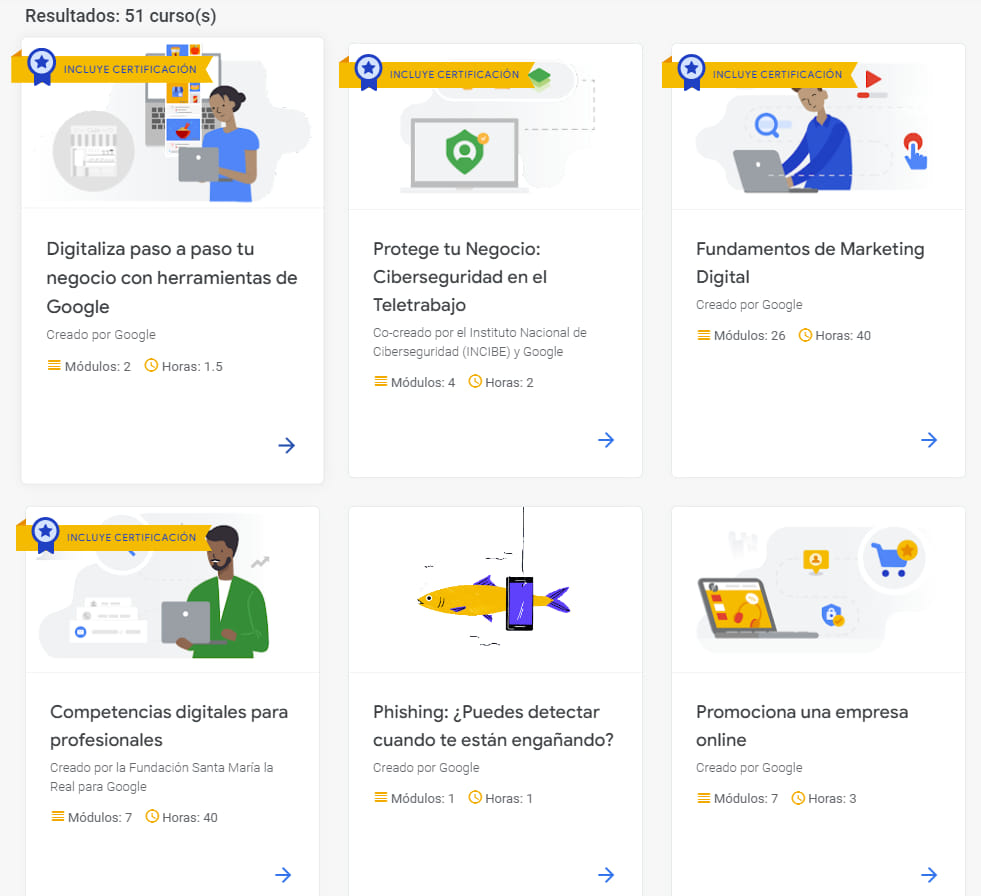This screenshot has height=896, width=981.
Task: Open Digitaliza paso a paso via its arrow icon
Action: pyautogui.click(x=287, y=445)
